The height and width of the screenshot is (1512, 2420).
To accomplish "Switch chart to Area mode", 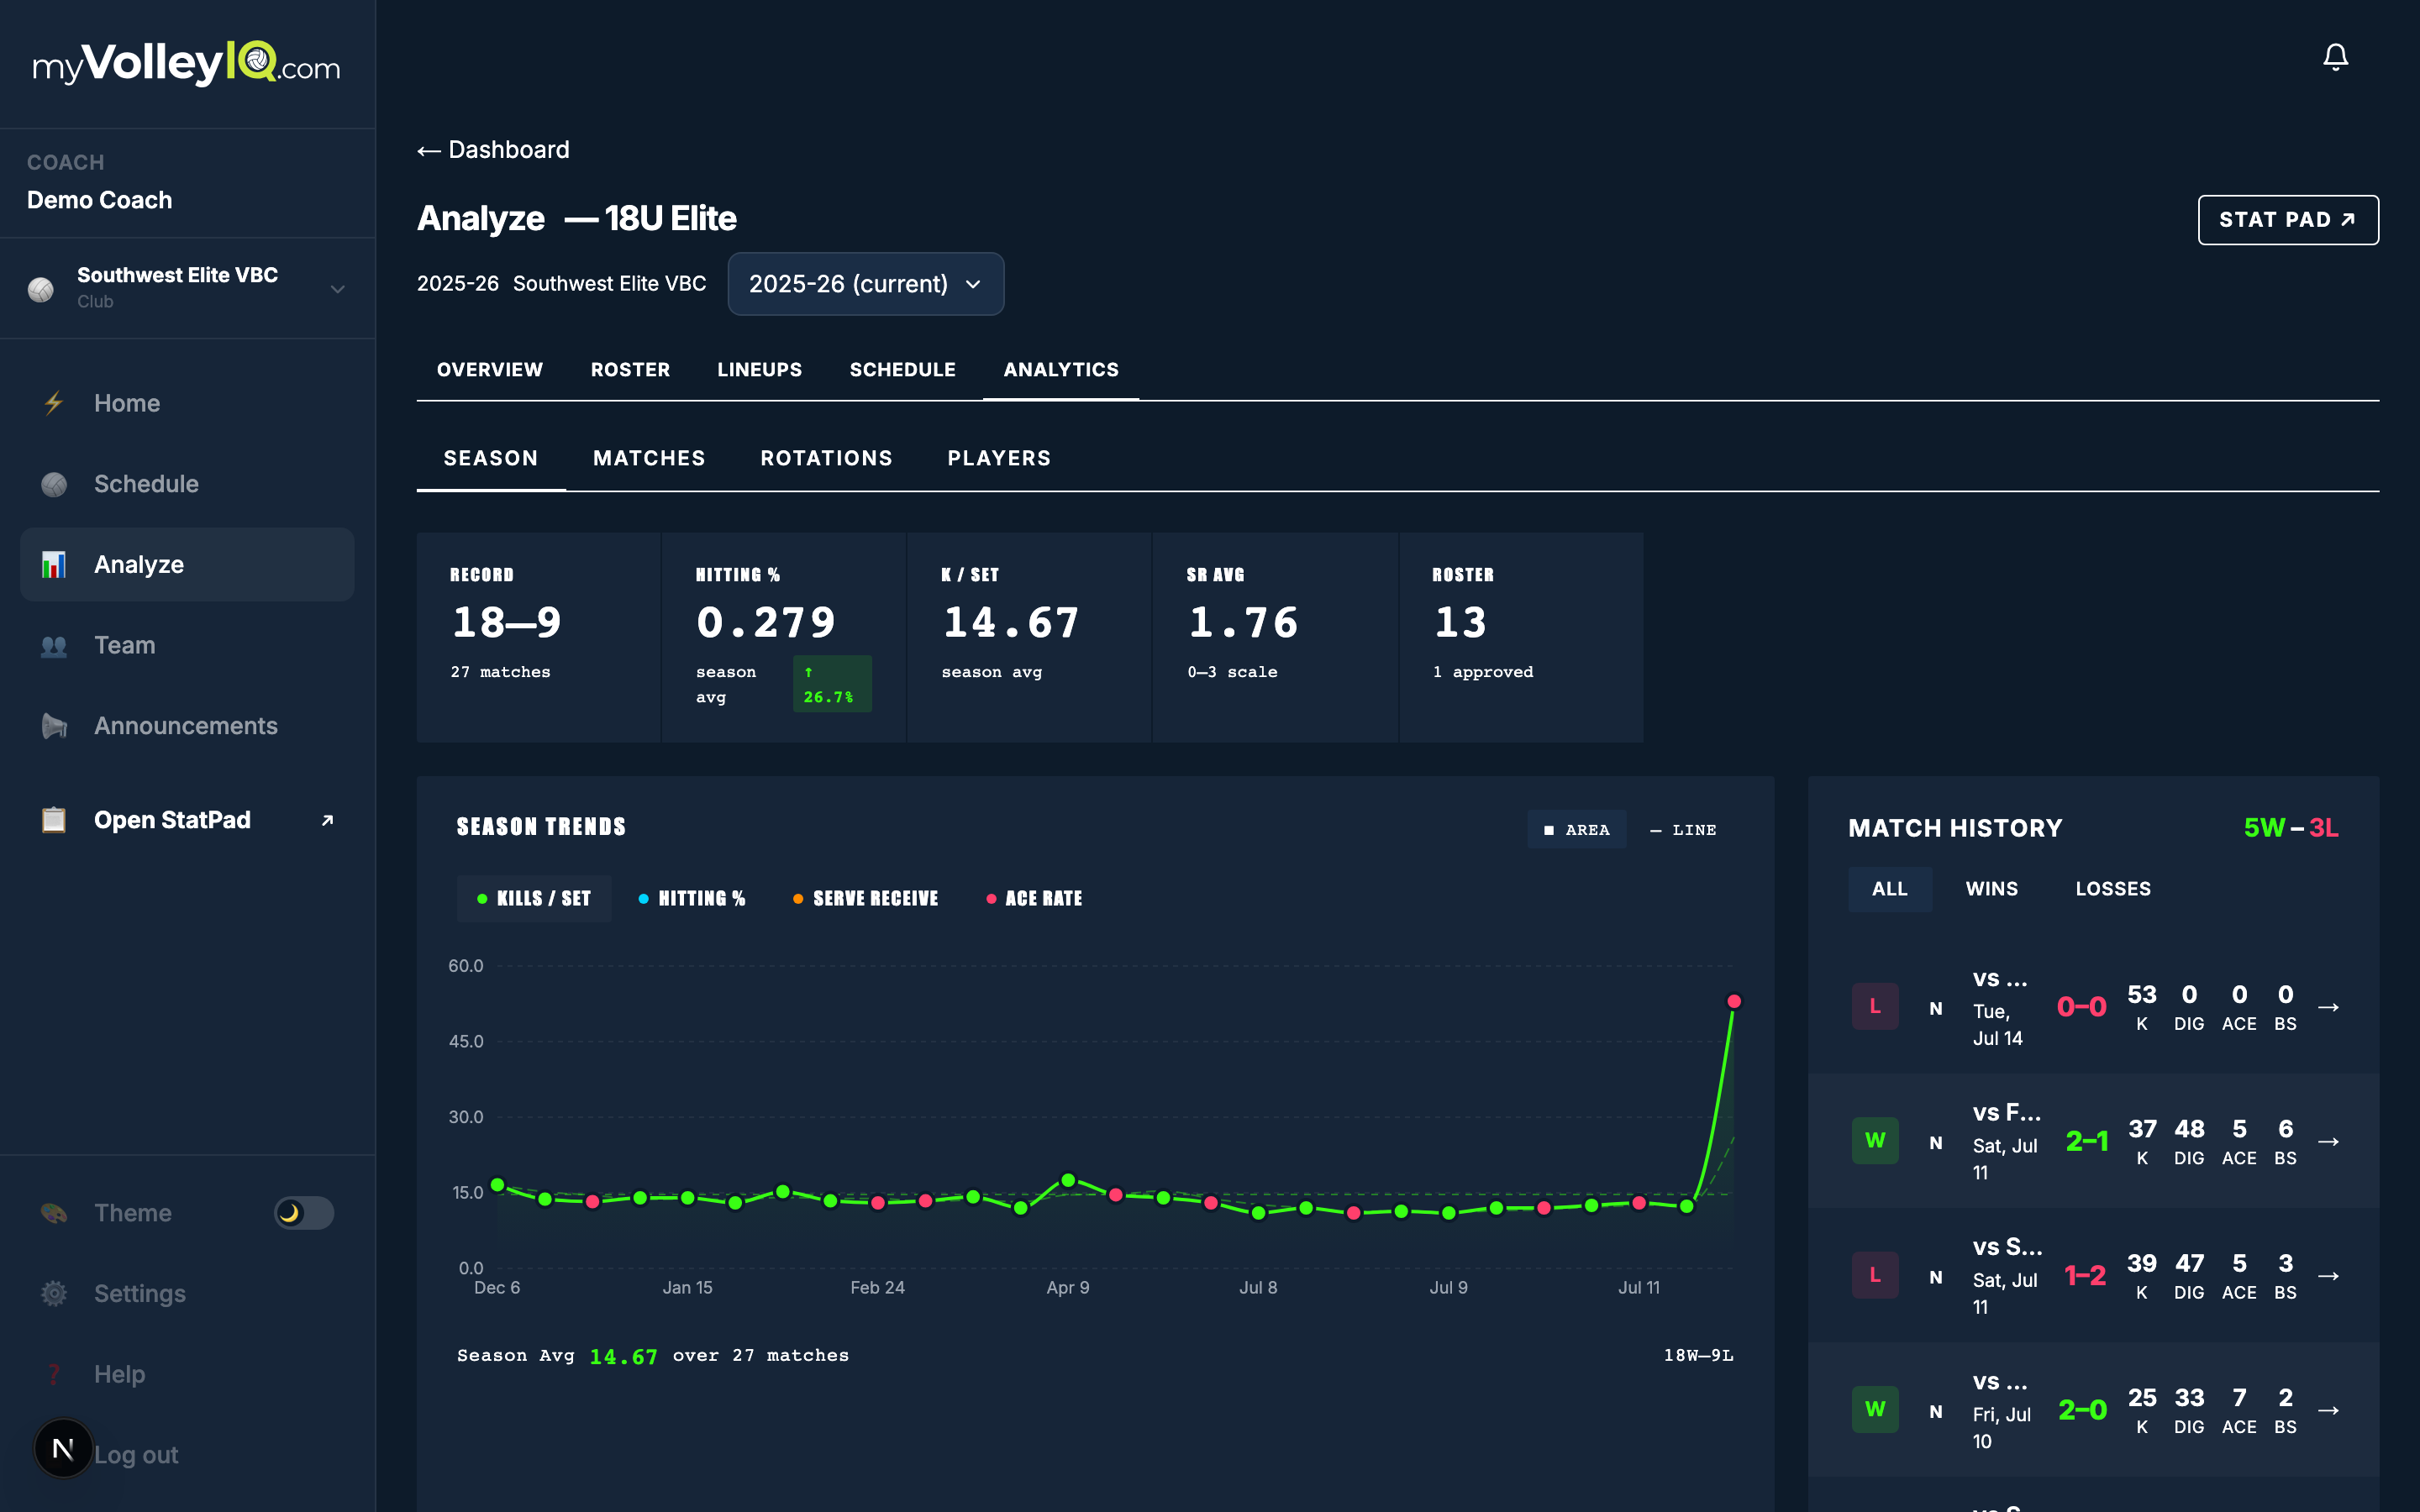I will coord(1577,830).
